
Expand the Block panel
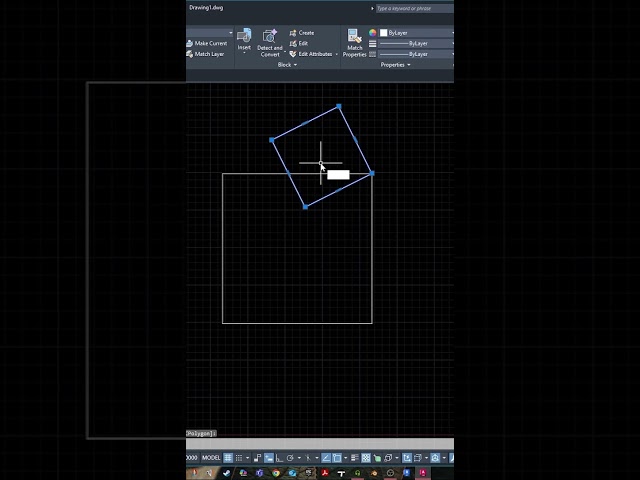click(287, 64)
